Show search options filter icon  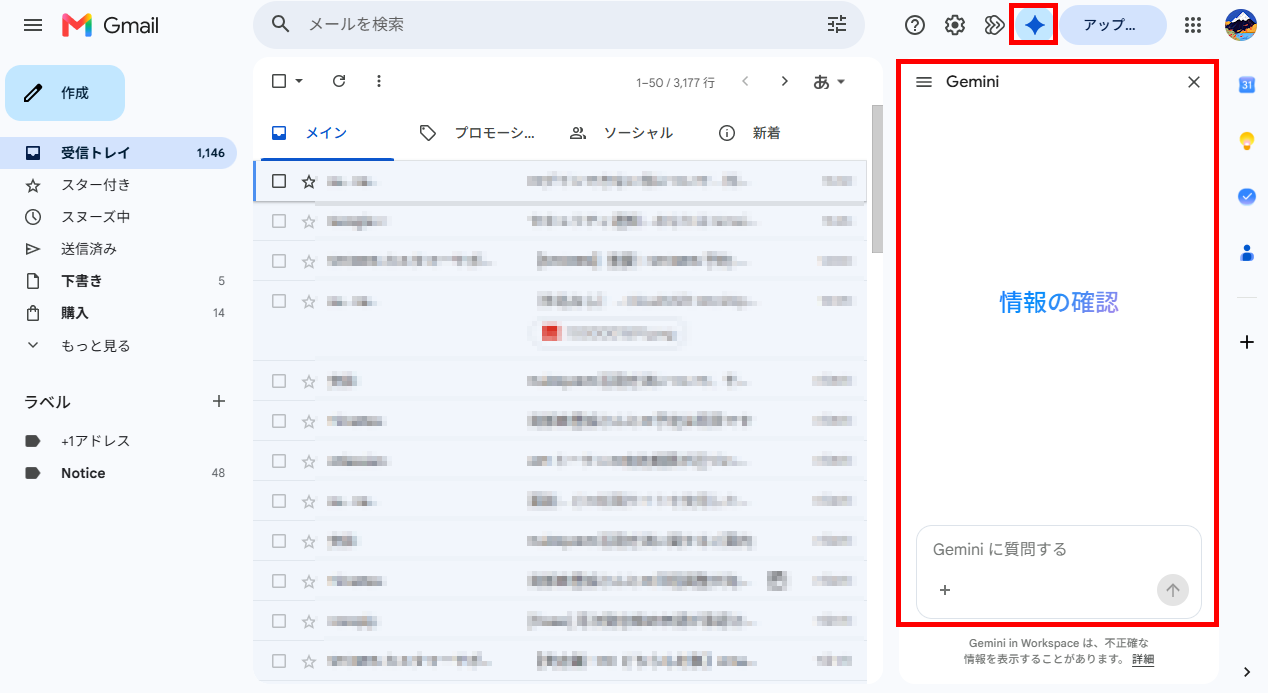(x=837, y=24)
